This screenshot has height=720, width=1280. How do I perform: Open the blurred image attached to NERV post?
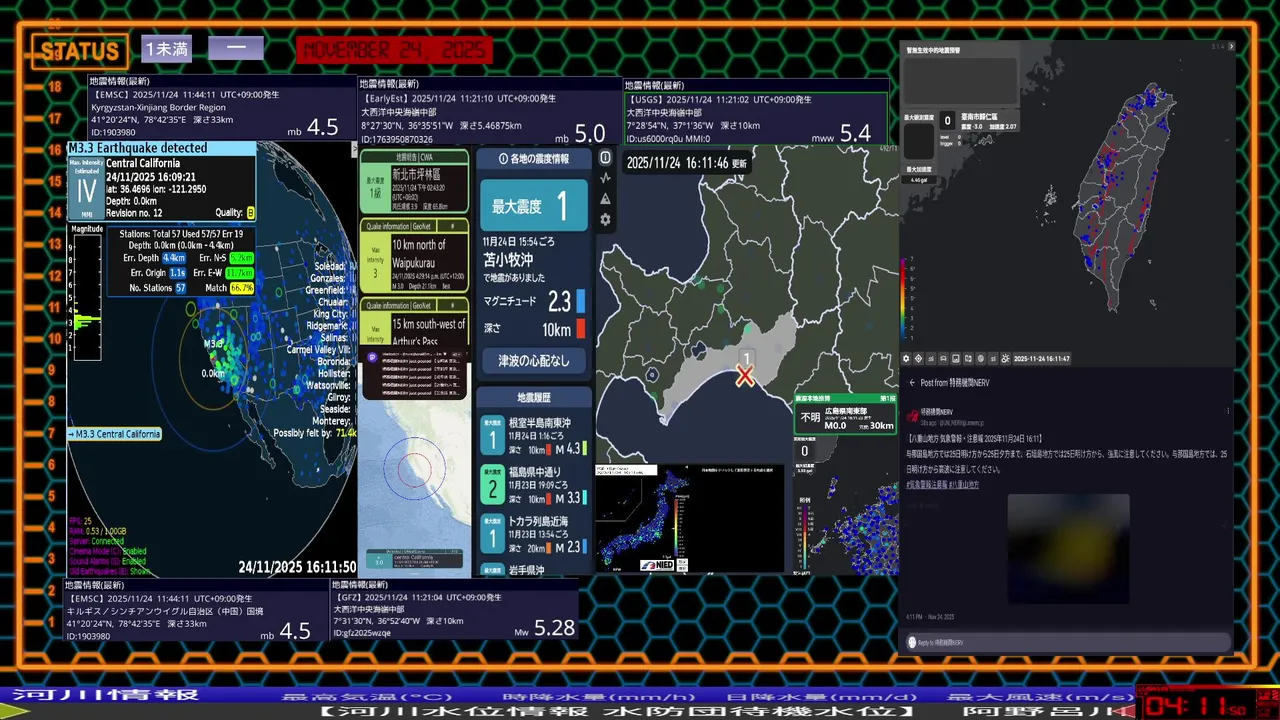pos(1068,549)
